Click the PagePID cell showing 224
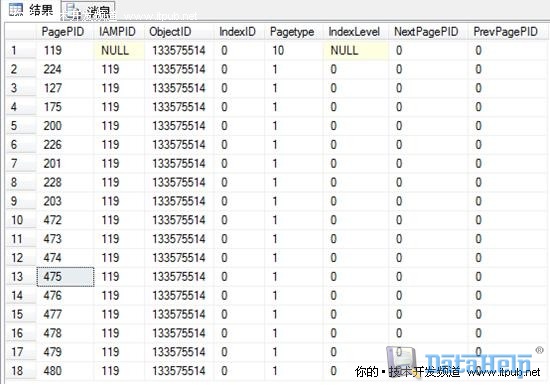 pyautogui.click(x=65, y=69)
